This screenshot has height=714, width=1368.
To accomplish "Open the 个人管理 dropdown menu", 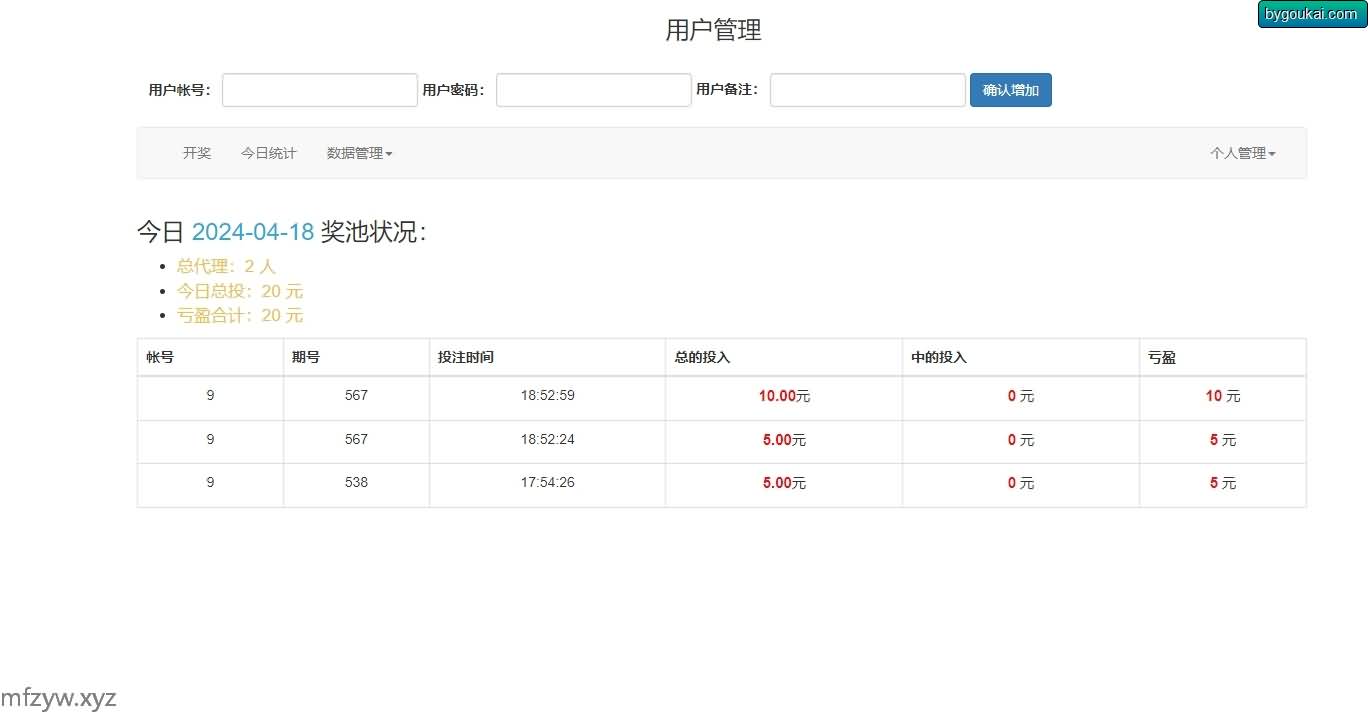I will (x=1242, y=153).
